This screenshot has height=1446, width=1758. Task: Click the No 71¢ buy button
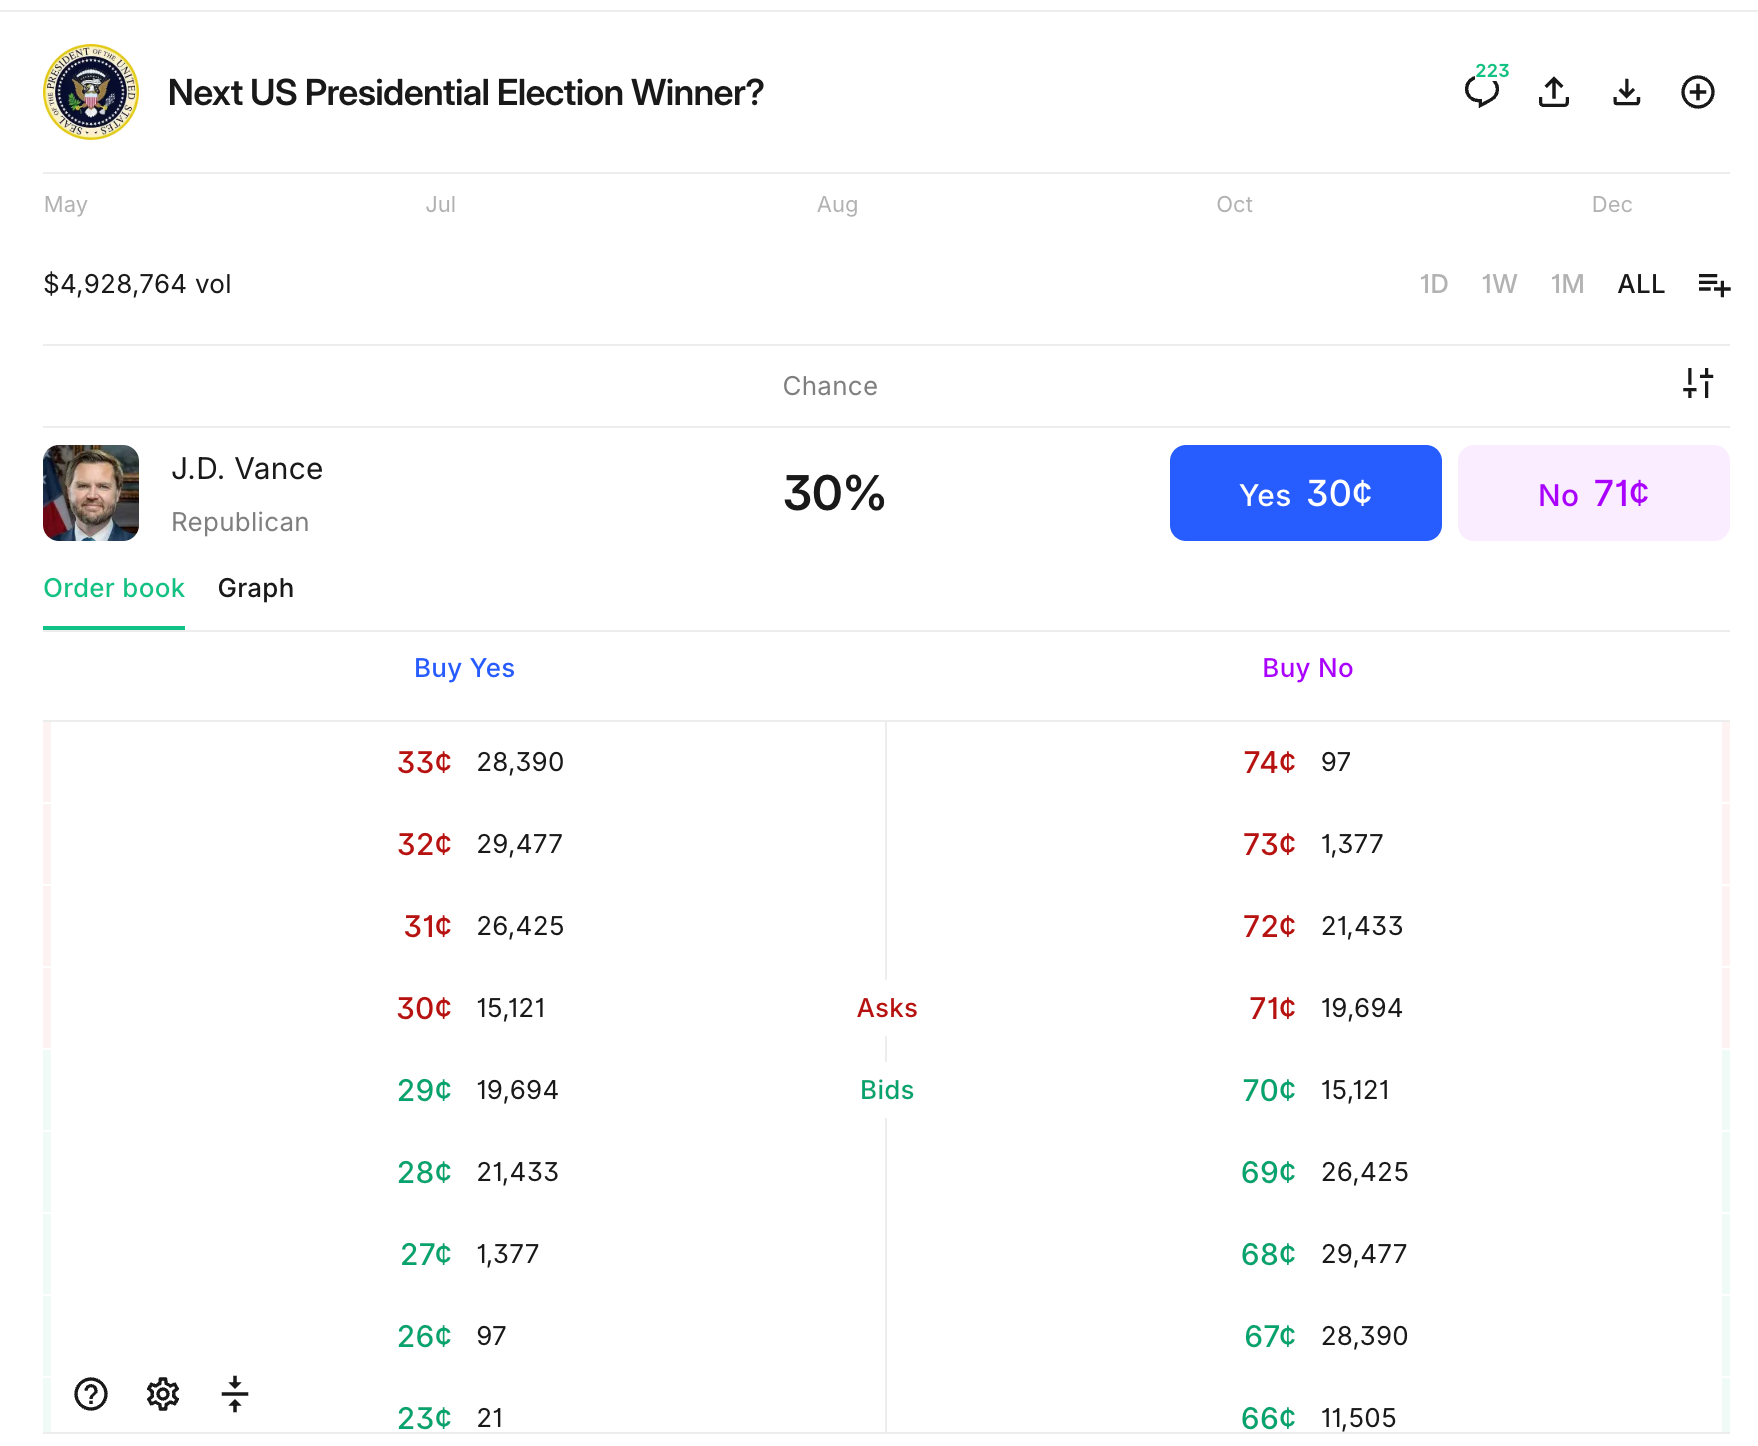point(1593,492)
